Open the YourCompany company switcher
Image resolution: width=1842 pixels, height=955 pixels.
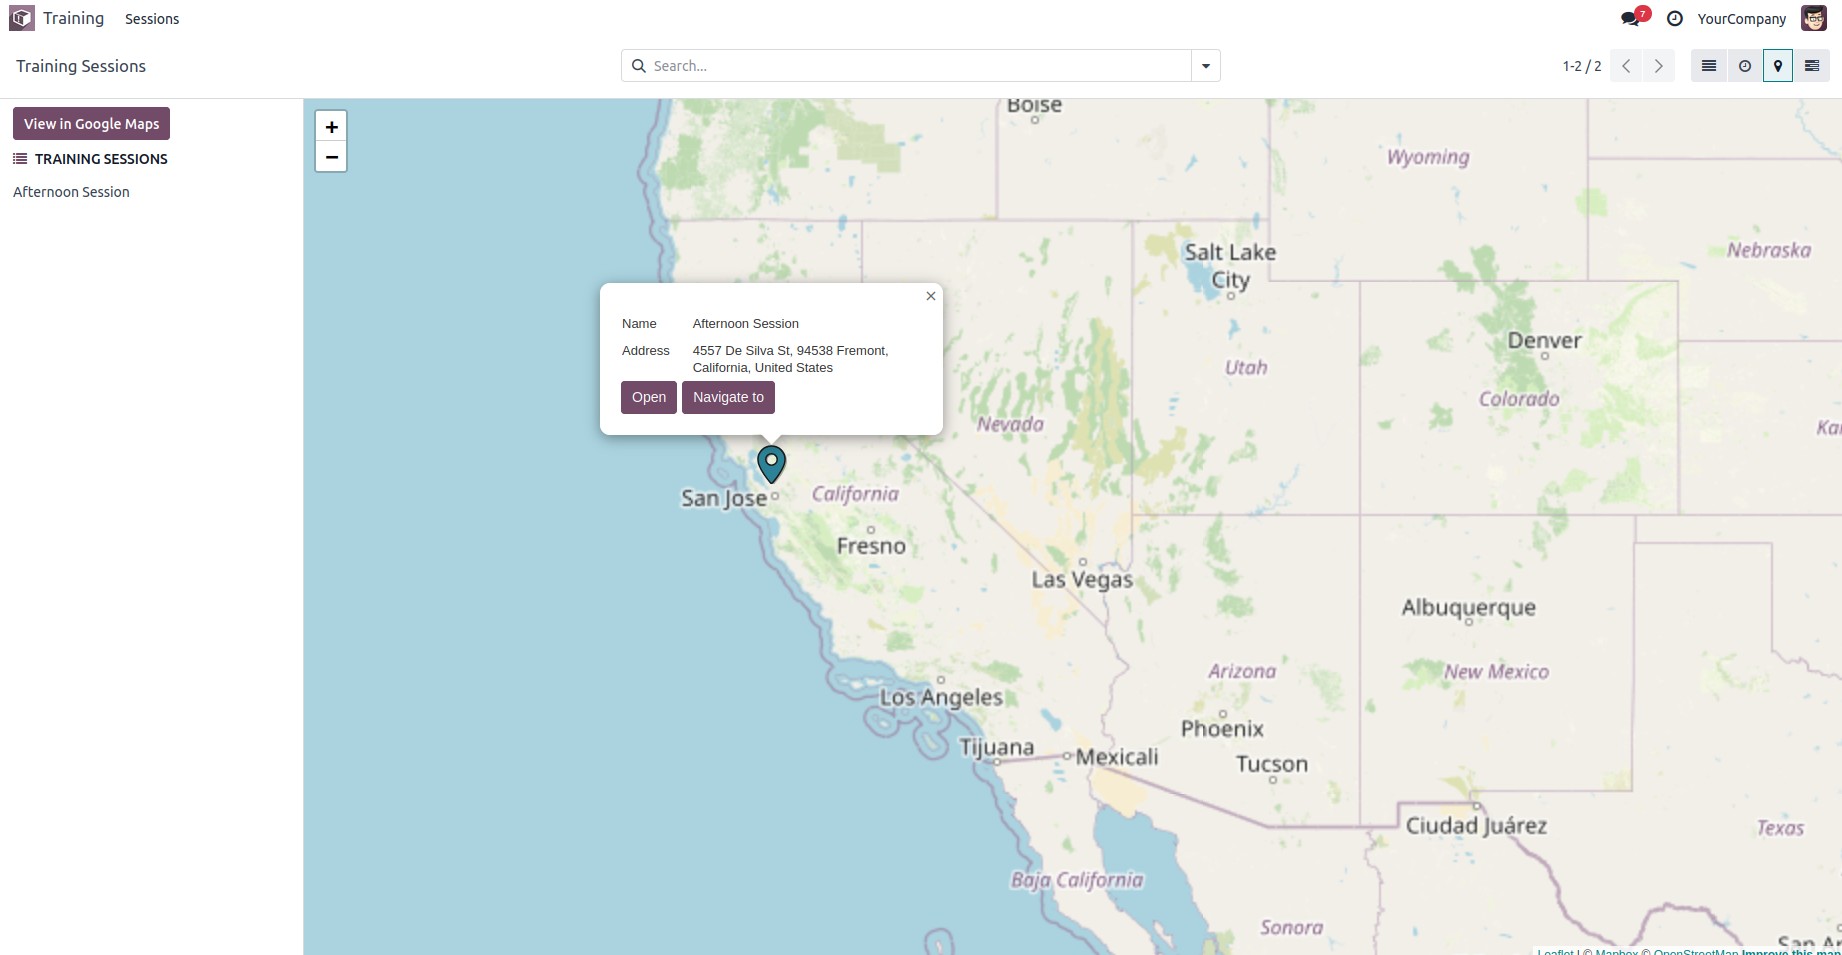(x=1741, y=19)
